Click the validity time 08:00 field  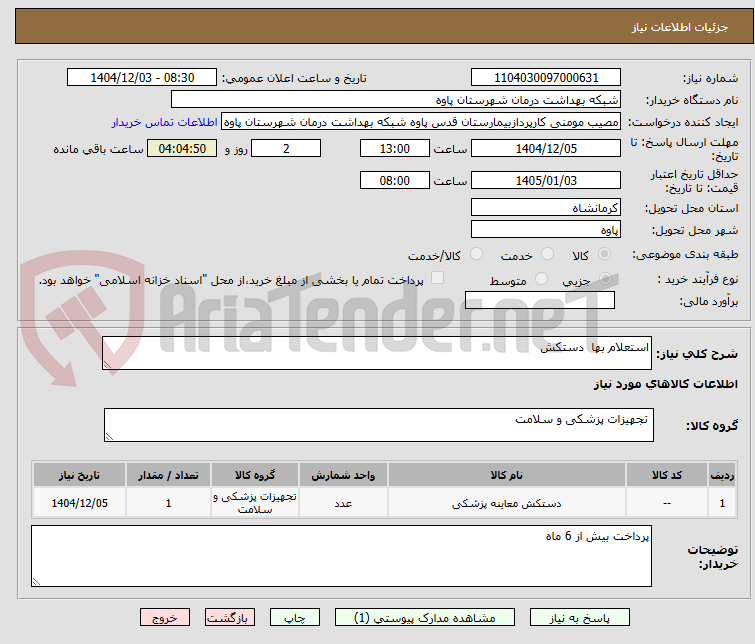click(395, 180)
